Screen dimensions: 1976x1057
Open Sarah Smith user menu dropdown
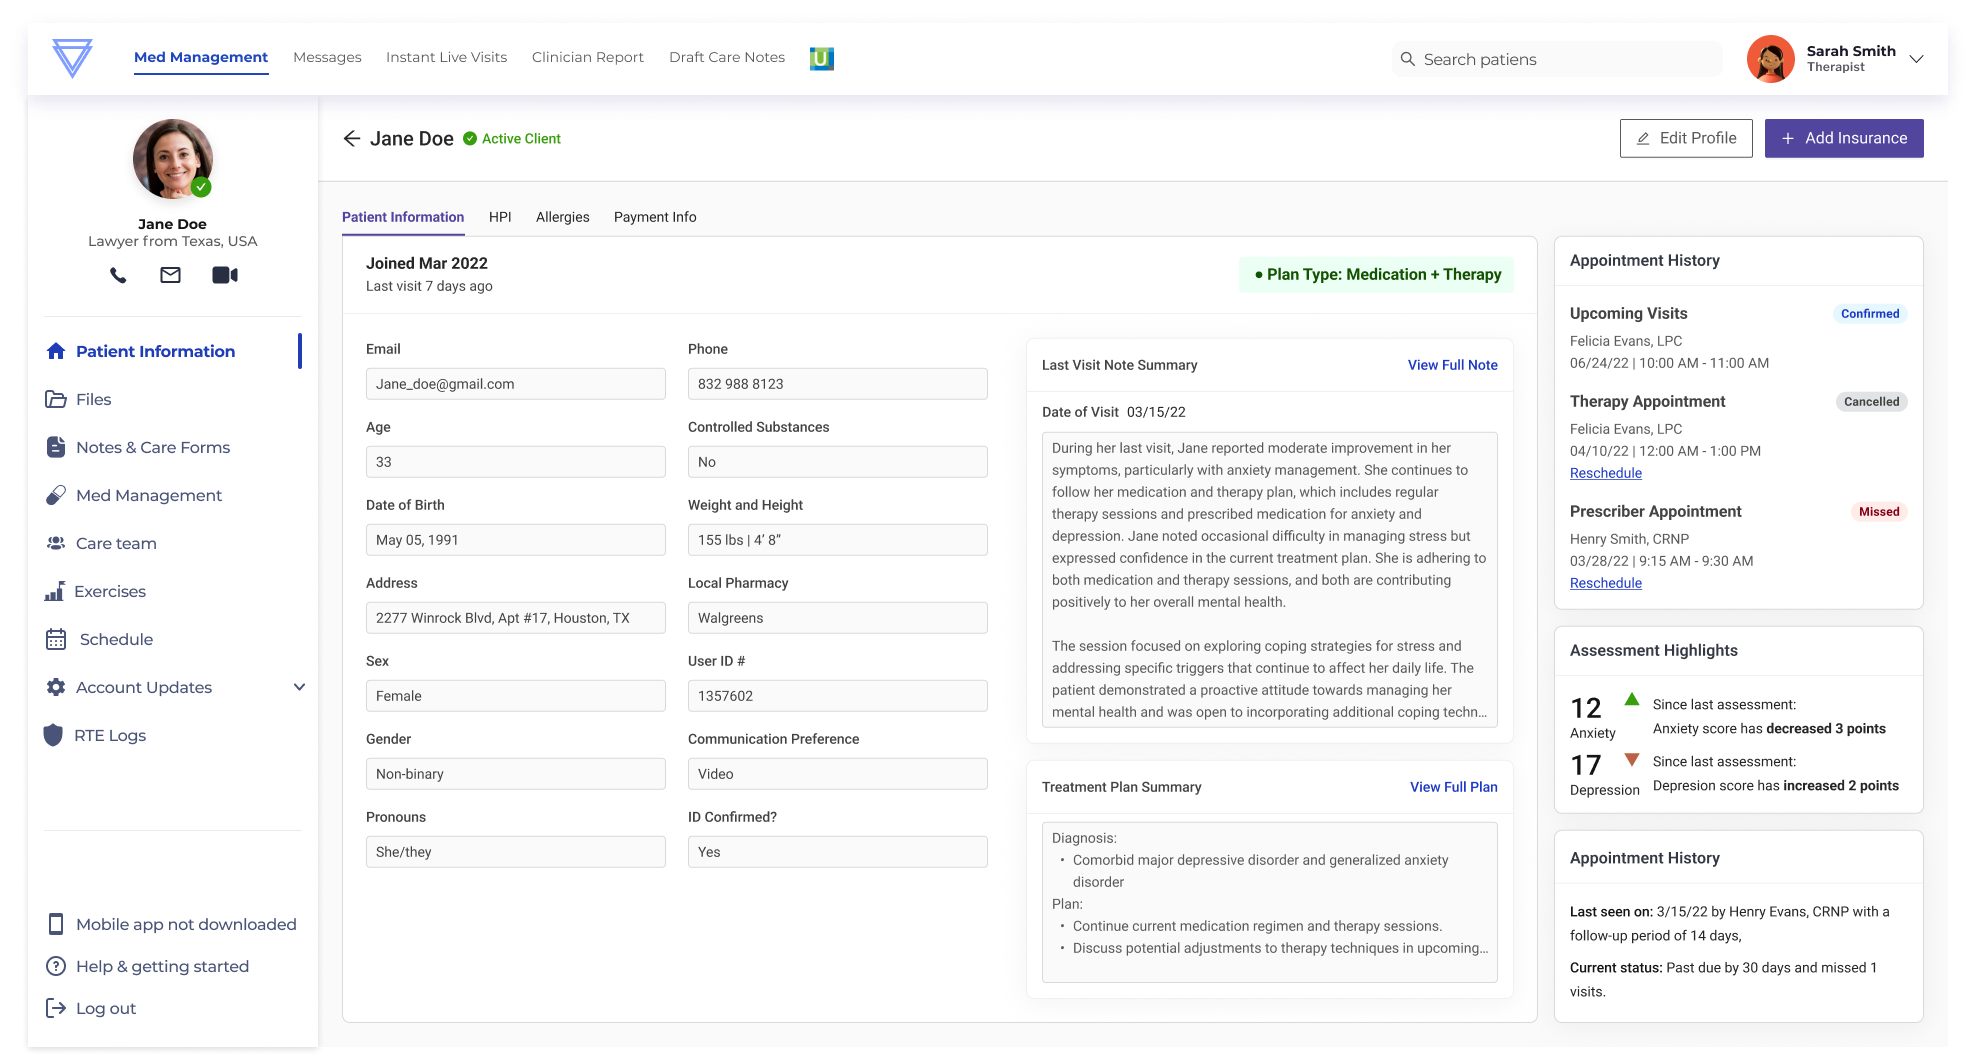(x=1916, y=59)
